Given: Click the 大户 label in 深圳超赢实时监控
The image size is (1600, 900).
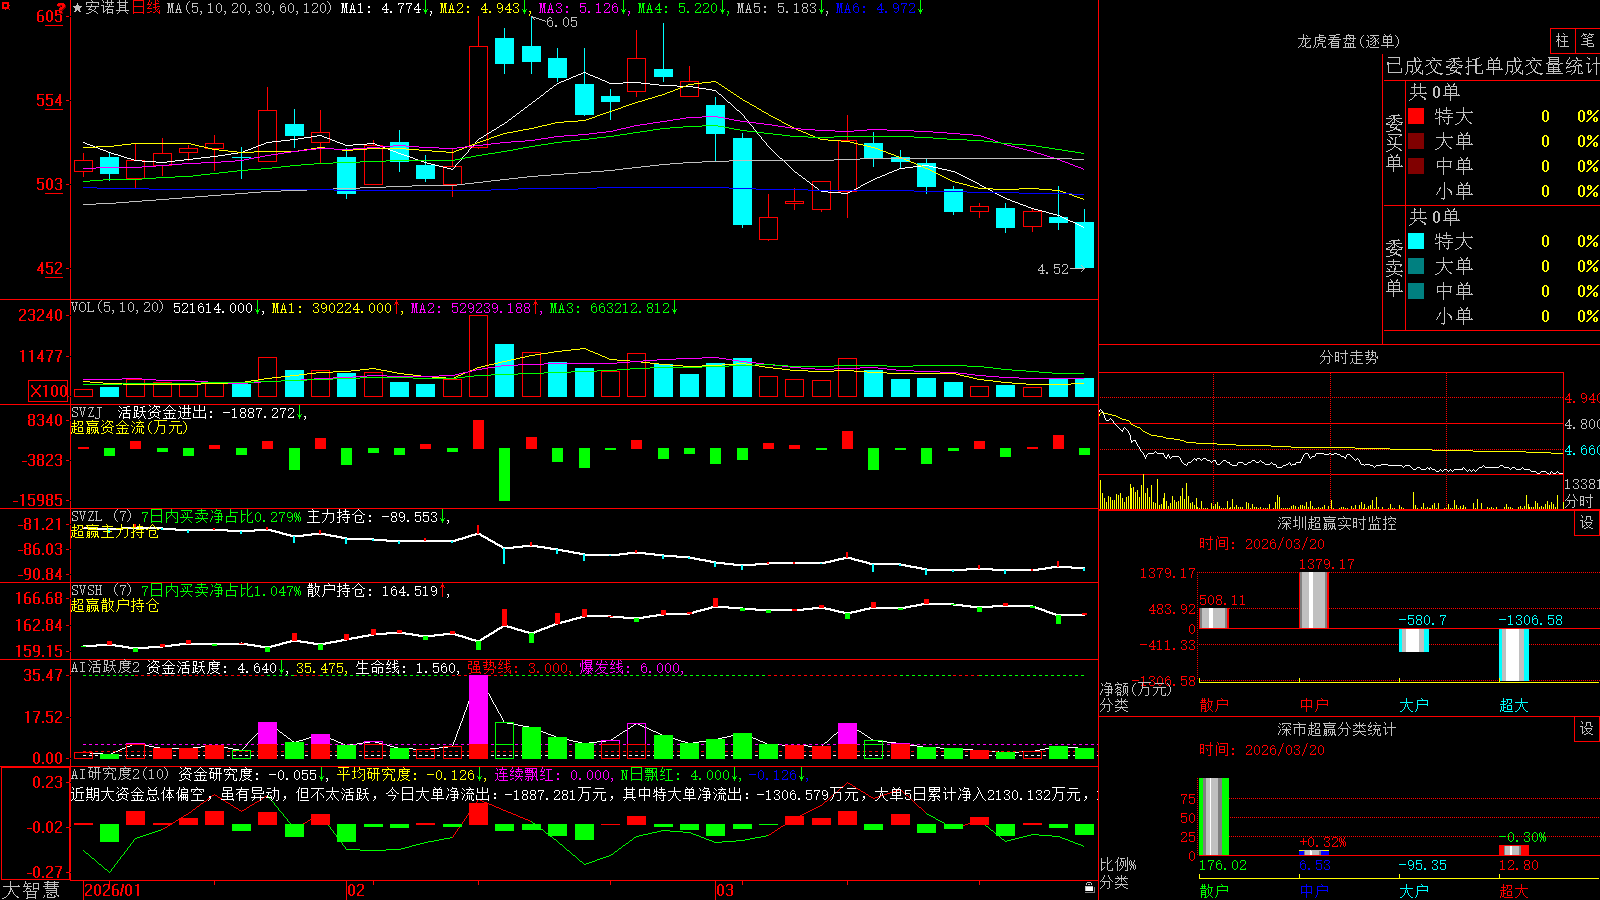Looking at the screenshot, I should 1414,705.
